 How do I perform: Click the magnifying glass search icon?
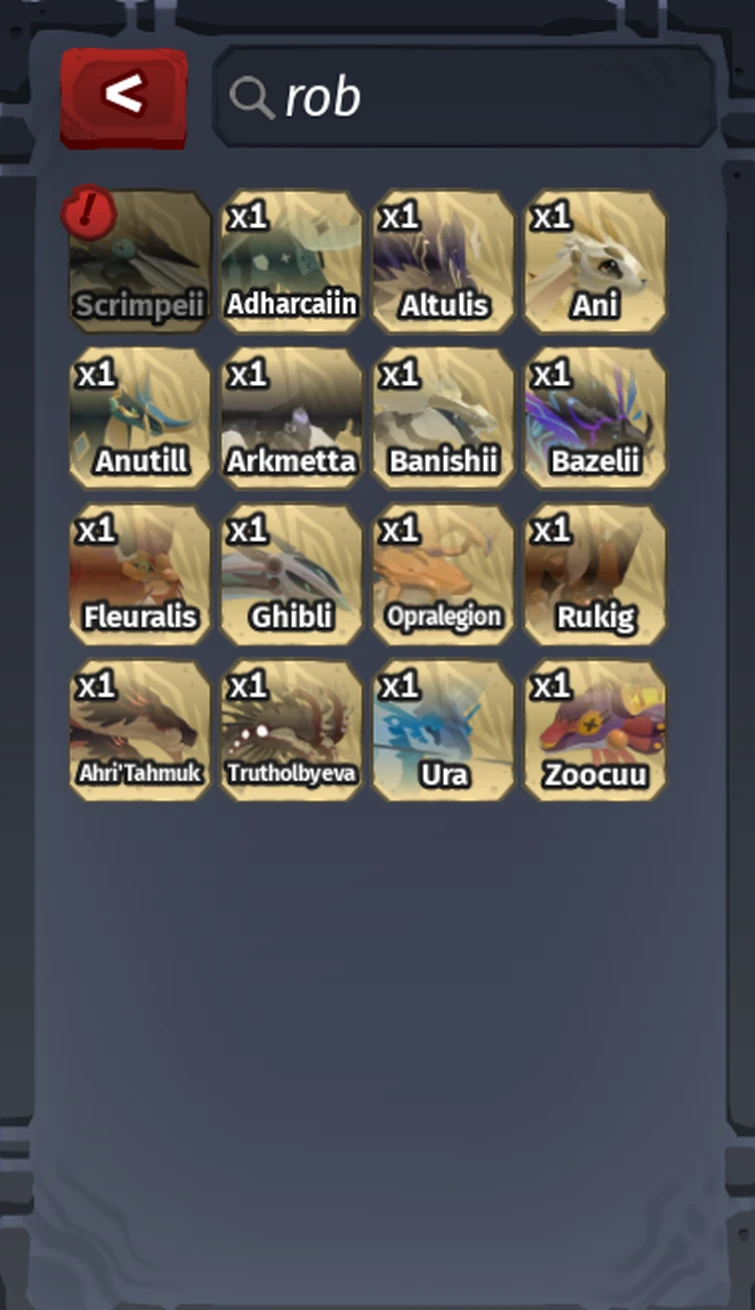[x=251, y=98]
